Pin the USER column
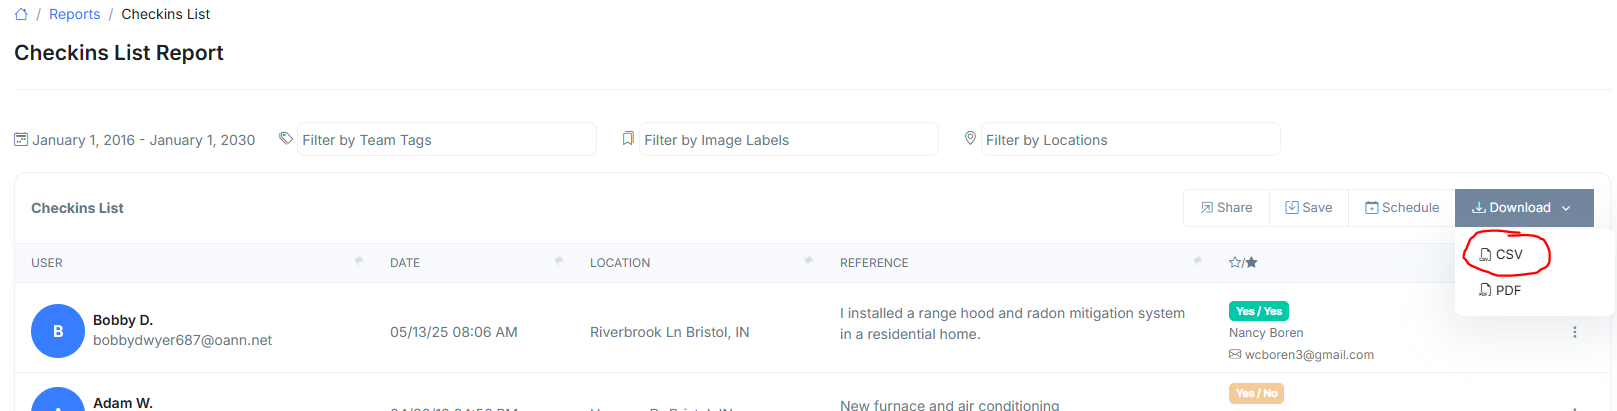The height and width of the screenshot is (411, 1617). click(x=358, y=261)
